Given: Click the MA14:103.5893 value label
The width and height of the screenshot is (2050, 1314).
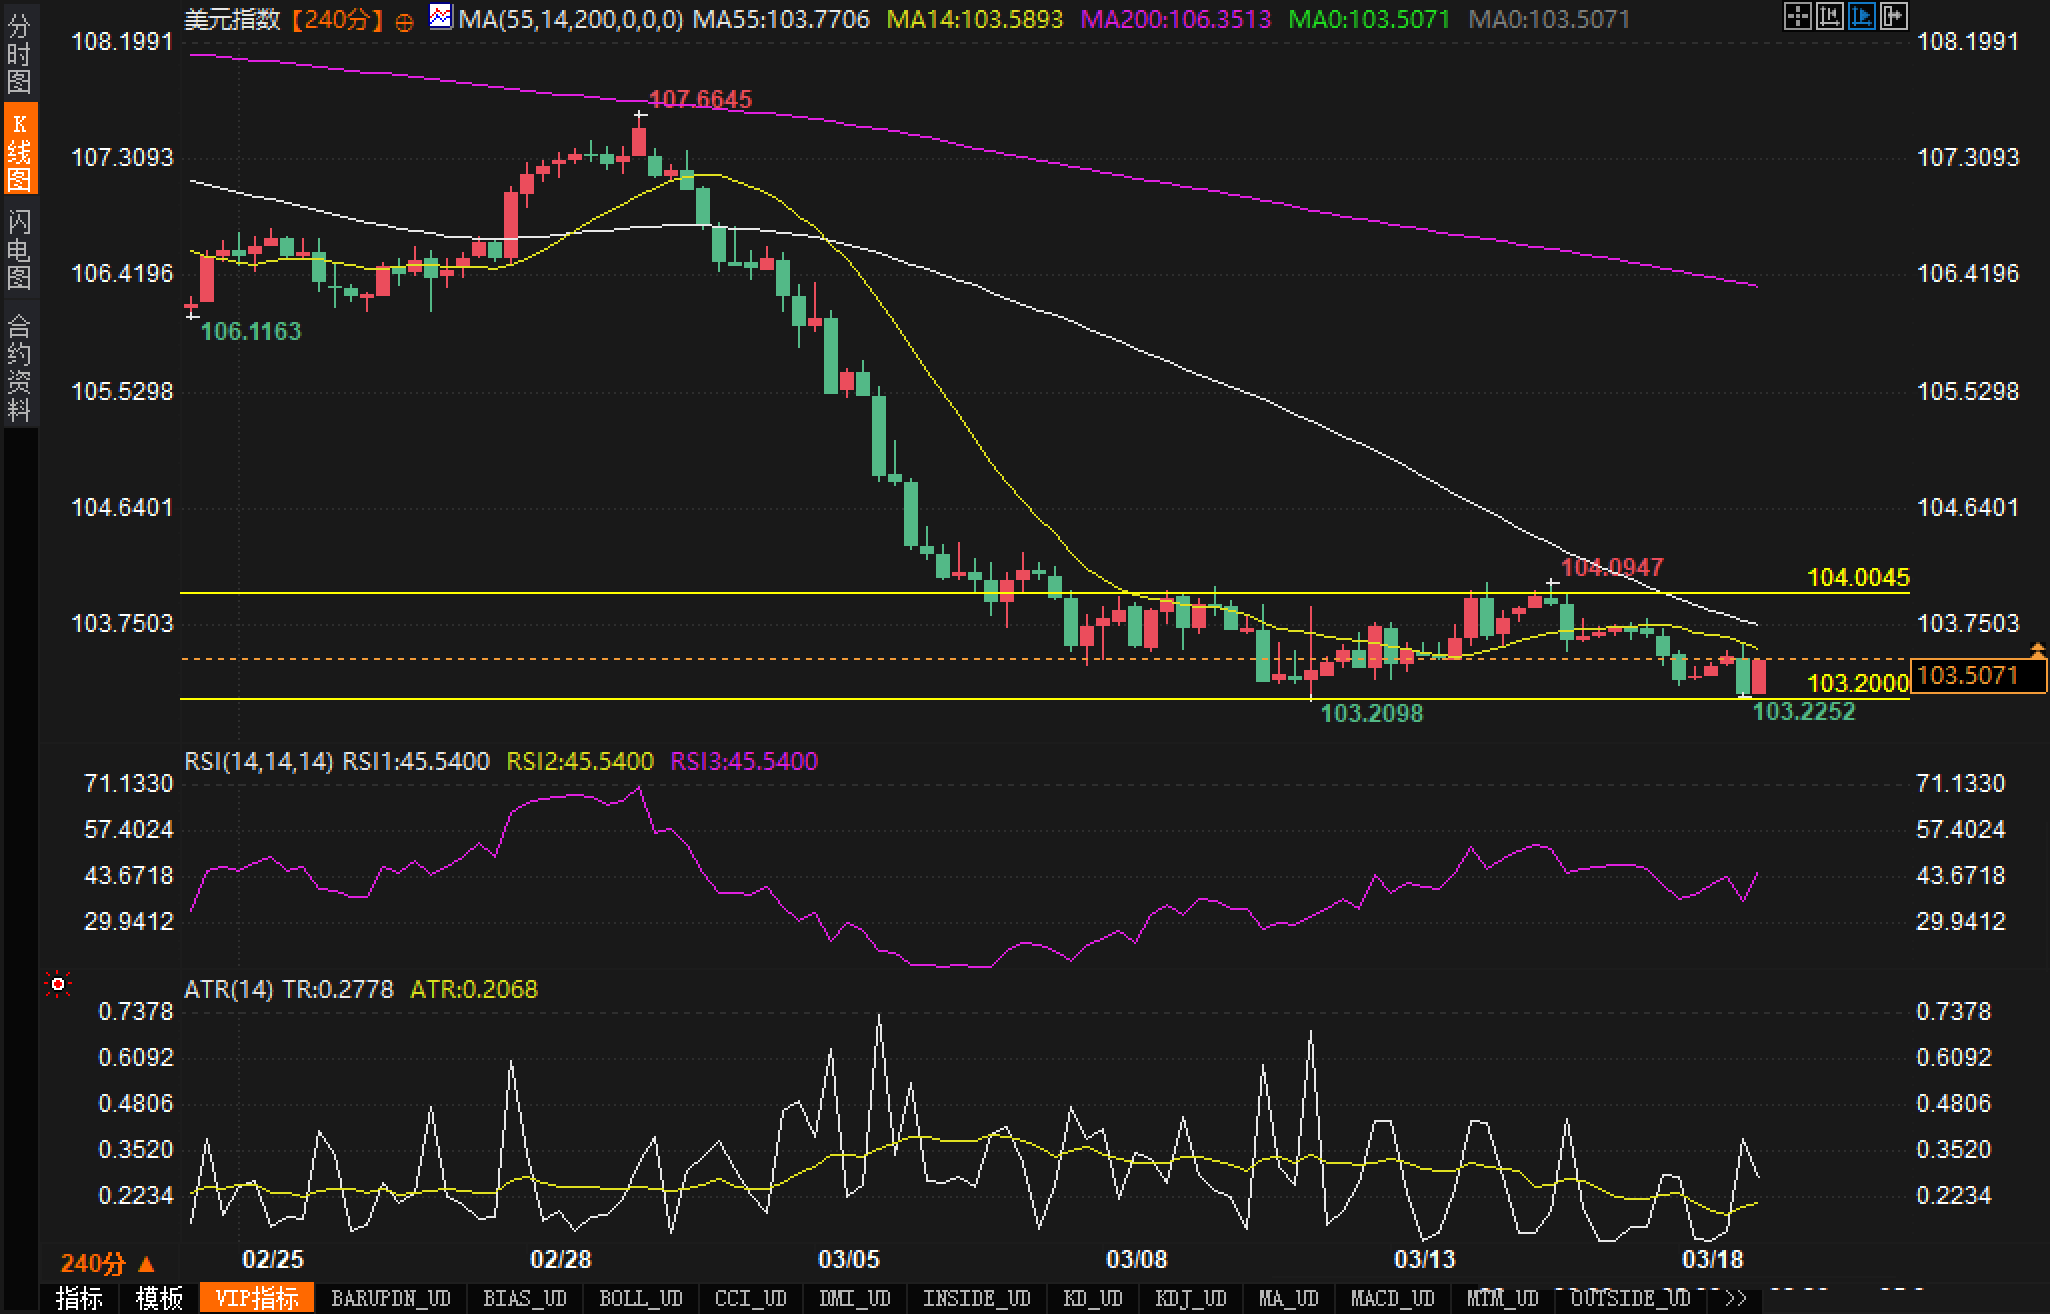Looking at the screenshot, I should tap(974, 19).
